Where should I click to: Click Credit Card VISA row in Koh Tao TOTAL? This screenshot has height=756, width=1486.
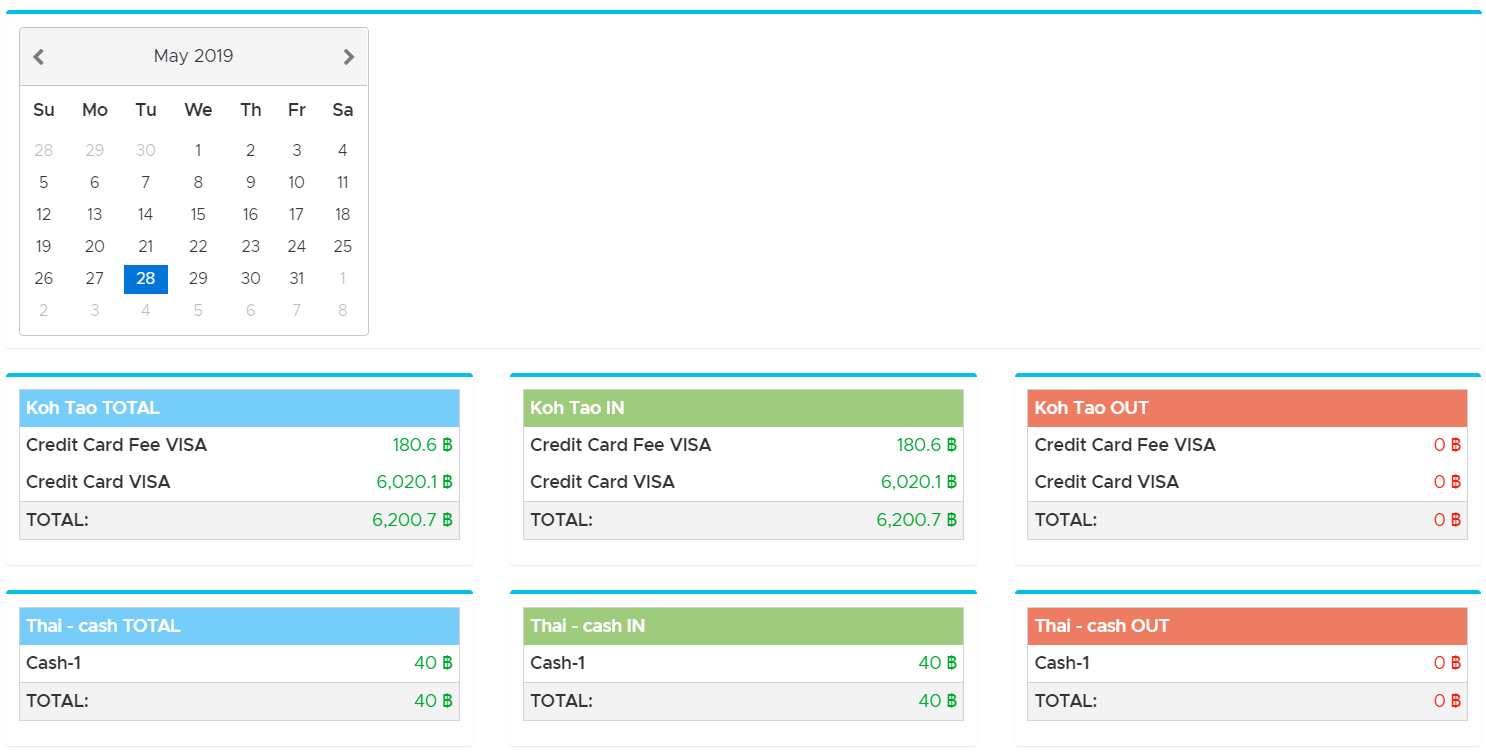[x=239, y=482]
